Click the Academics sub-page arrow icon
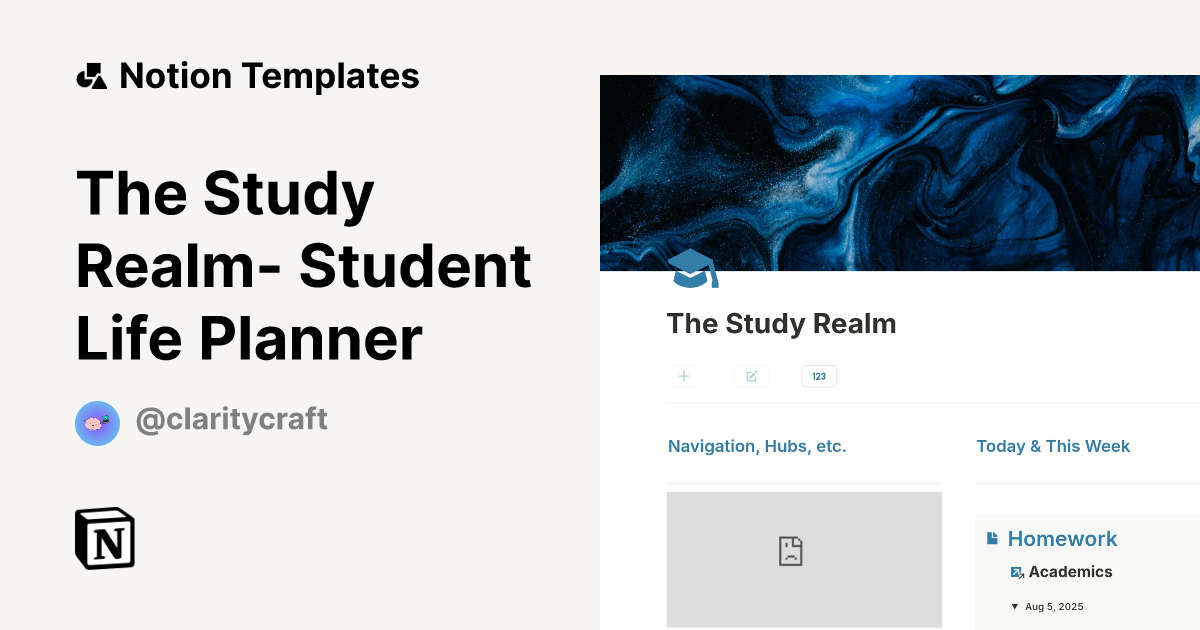 1017,571
